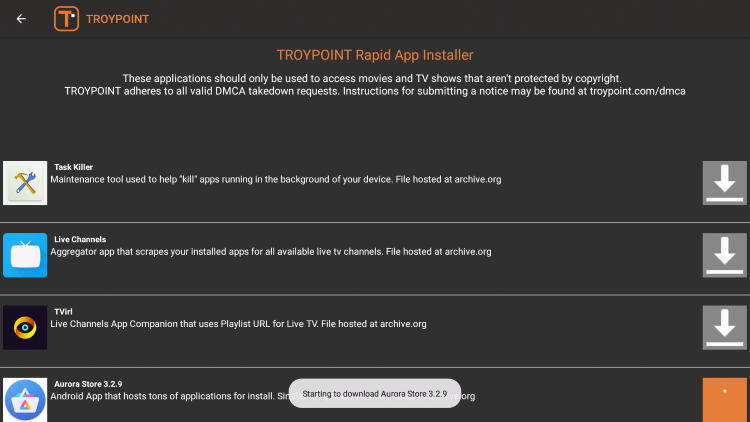This screenshot has width=750, height=422.
Task: Download the TVirl app
Action: pyautogui.click(x=724, y=327)
